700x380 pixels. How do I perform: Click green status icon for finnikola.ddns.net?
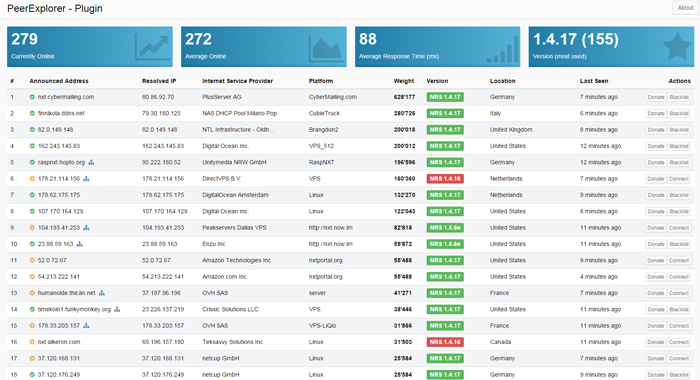tap(32, 113)
